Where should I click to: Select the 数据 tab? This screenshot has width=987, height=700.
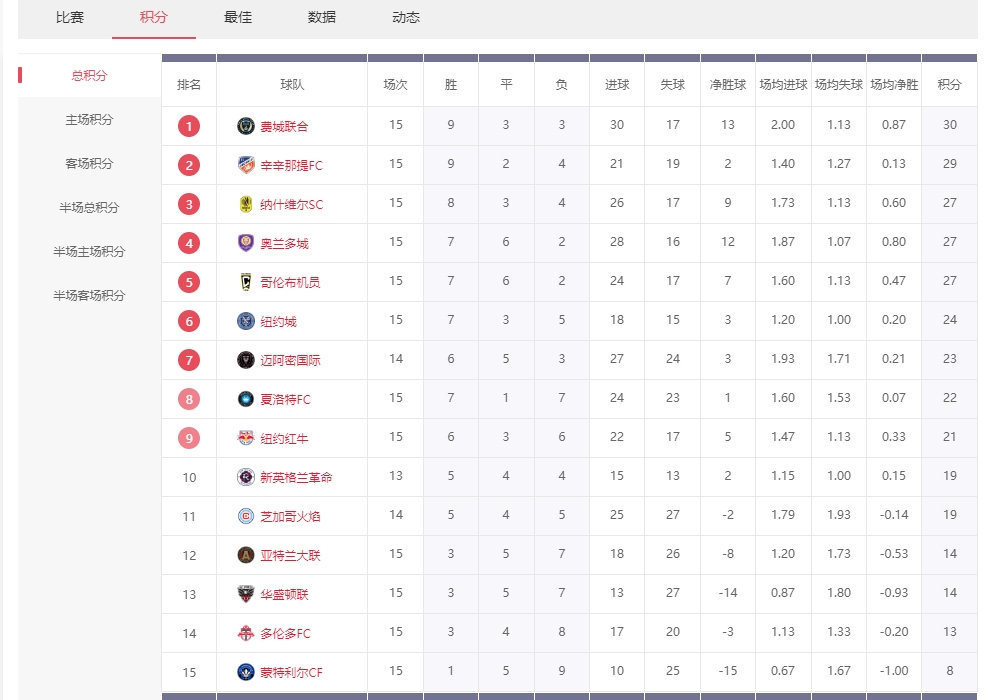point(322,17)
